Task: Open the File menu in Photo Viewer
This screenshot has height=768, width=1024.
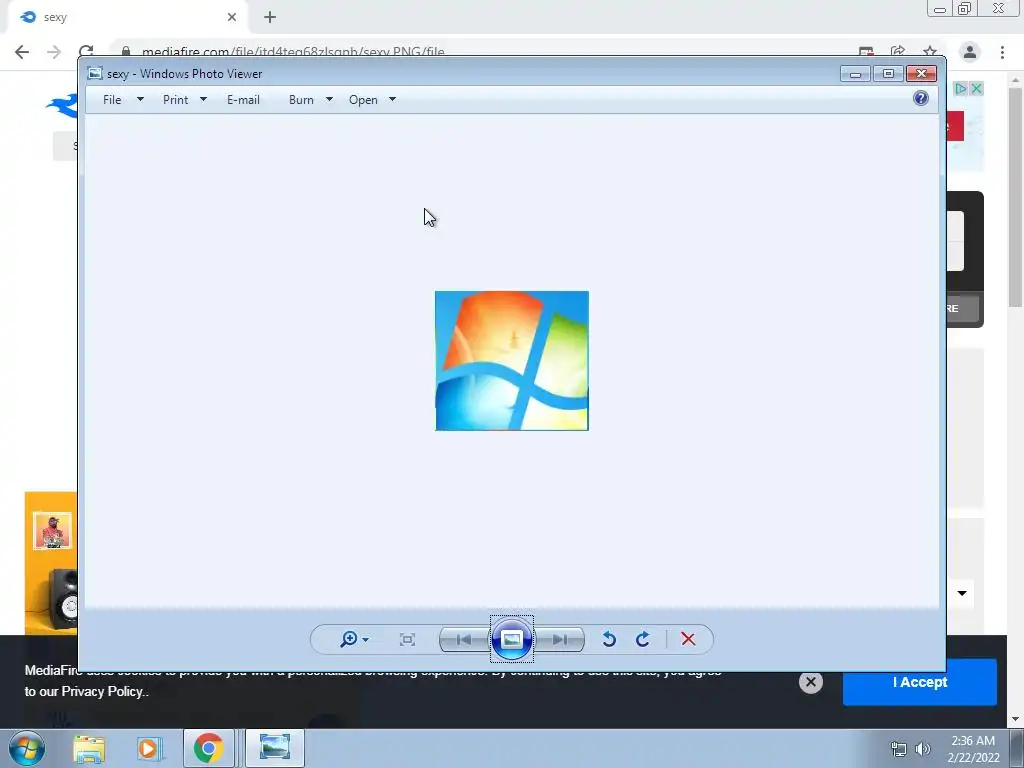Action: [112, 100]
